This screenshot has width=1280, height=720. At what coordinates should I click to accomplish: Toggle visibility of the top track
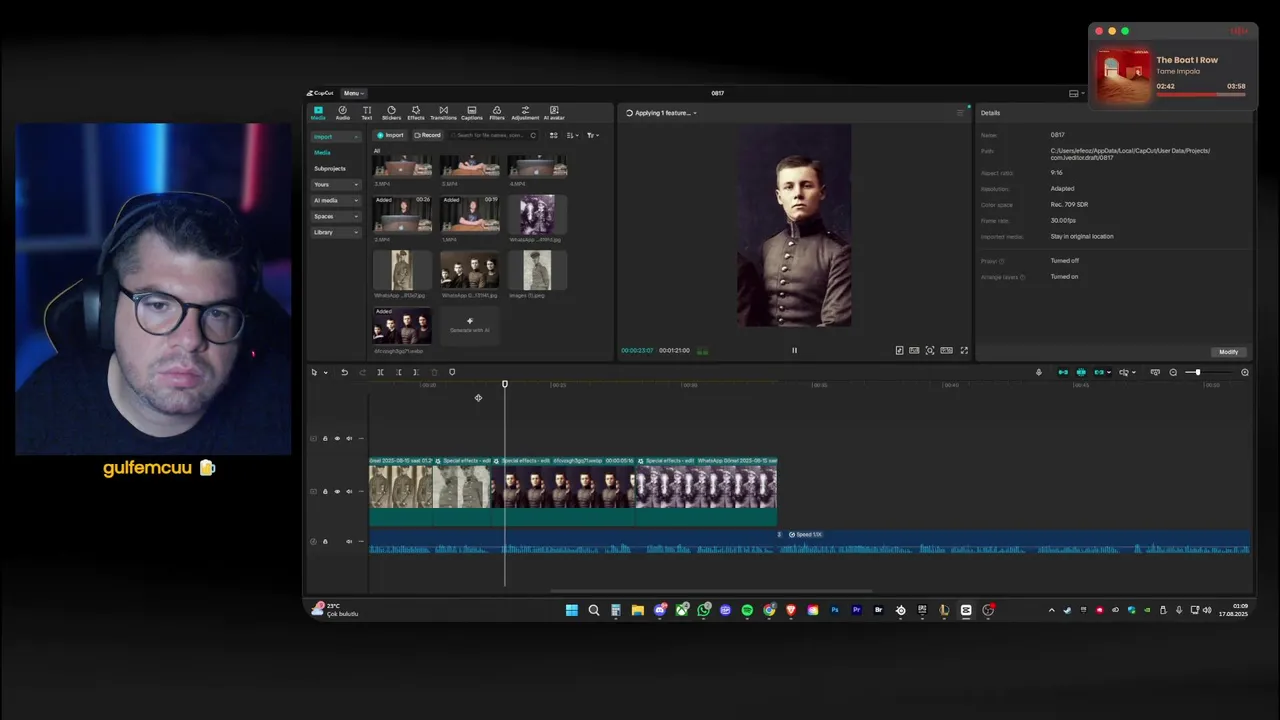(337, 438)
